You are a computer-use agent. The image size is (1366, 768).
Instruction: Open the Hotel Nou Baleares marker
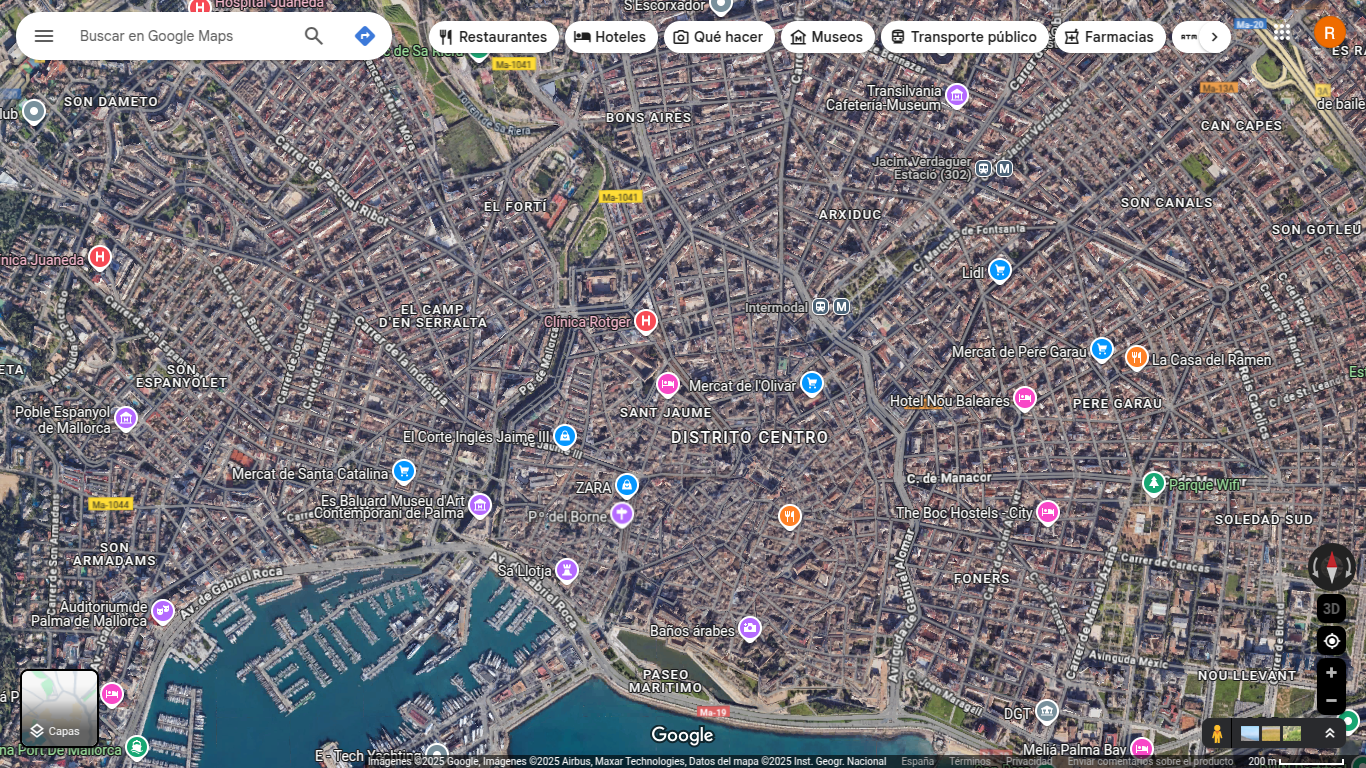(x=1024, y=398)
